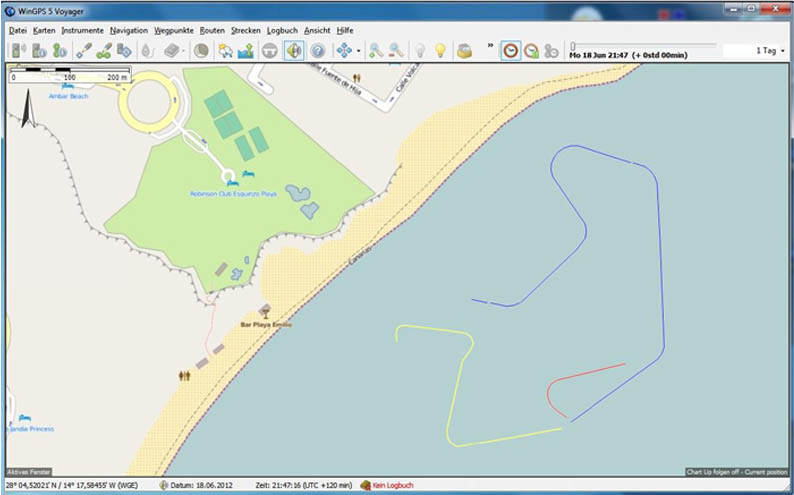This screenshot has width=794, height=495.
Task: Click the bright yellow light bulb icon
Action: pos(440,51)
